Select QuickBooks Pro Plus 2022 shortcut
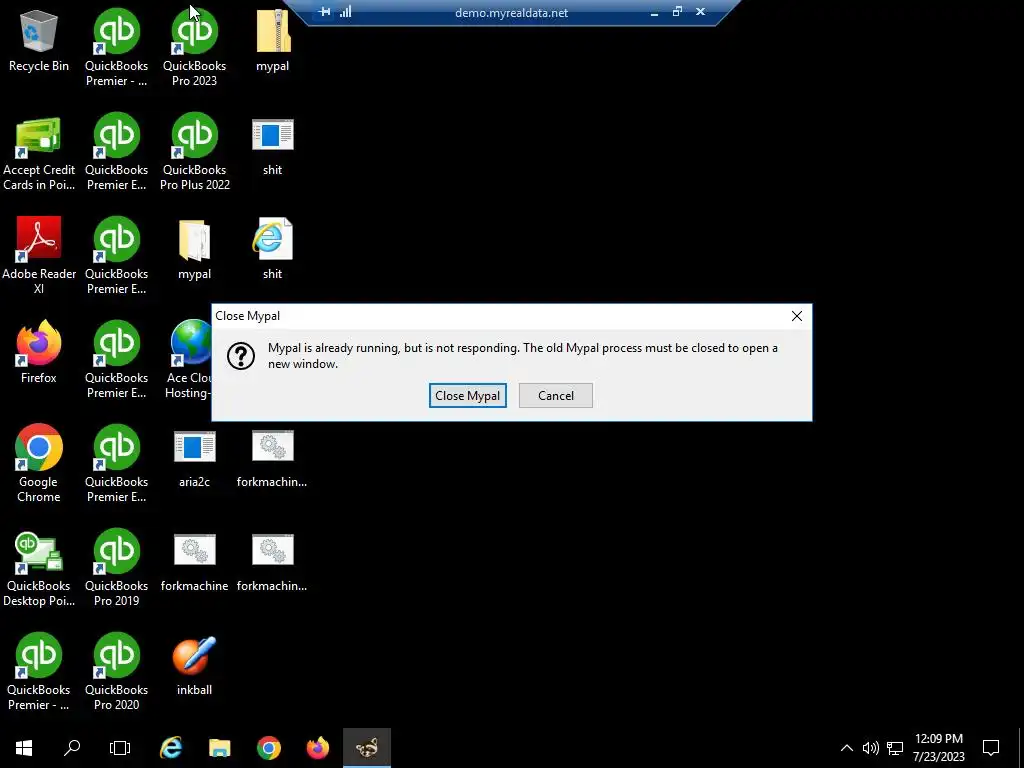 coord(195,153)
